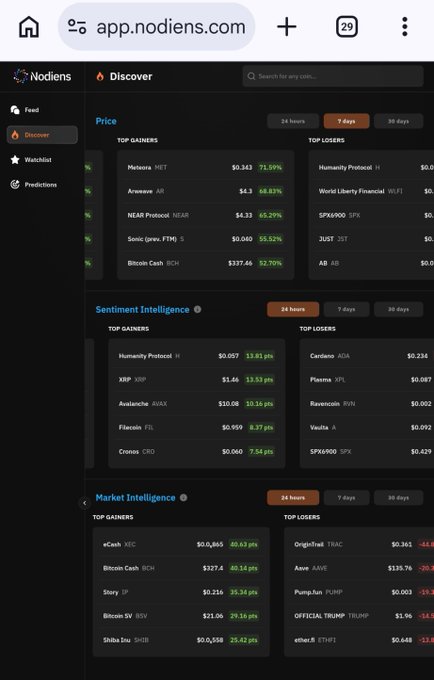Collapse the sidebar with the chevron
This screenshot has width=434, height=680.
pyautogui.click(x=85, y=503)
